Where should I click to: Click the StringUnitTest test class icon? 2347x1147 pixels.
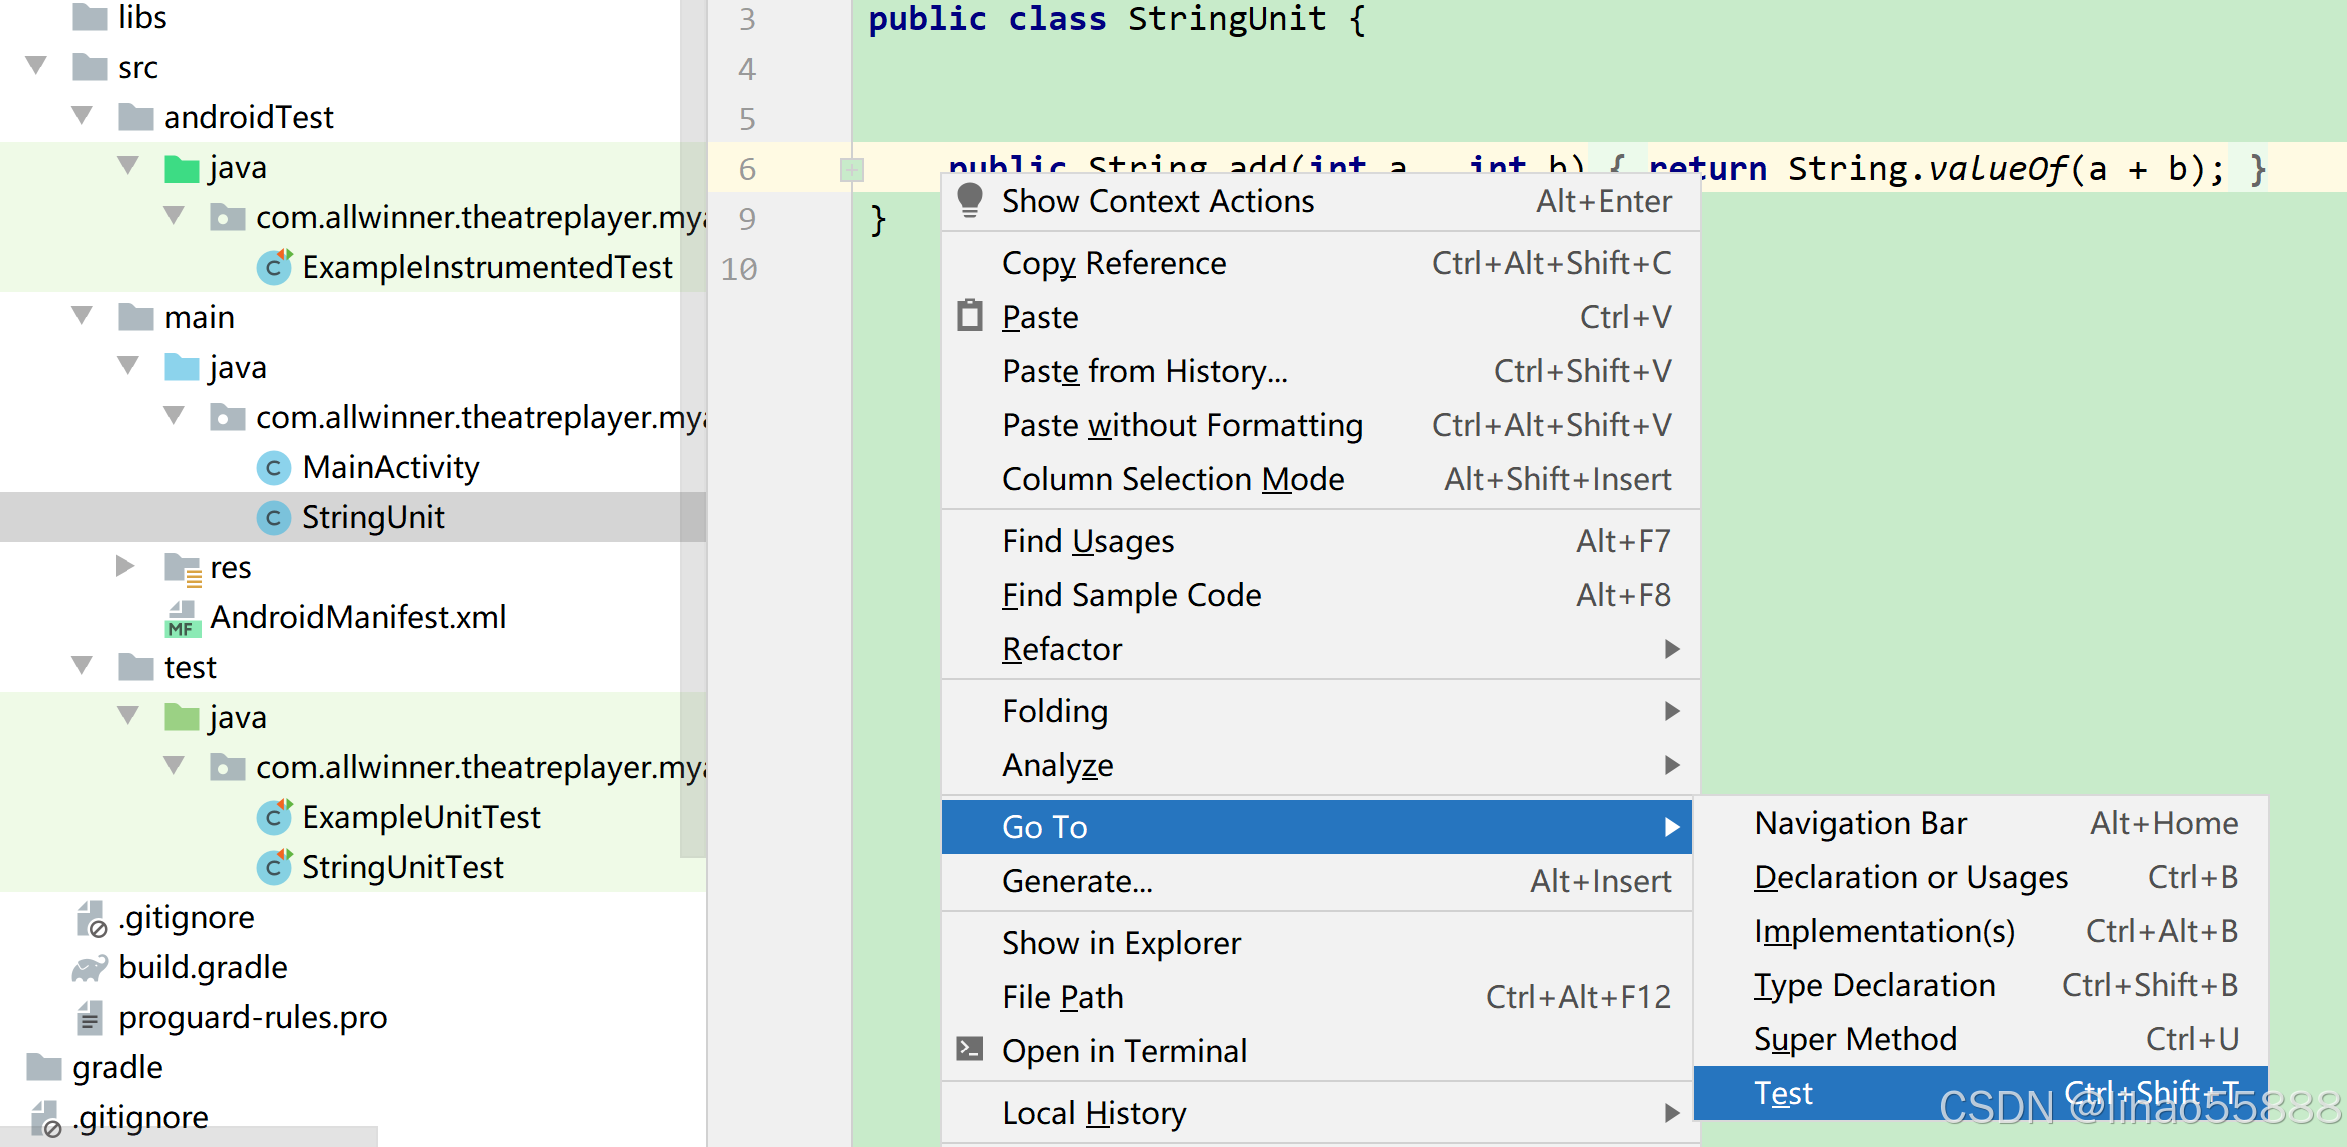pos(273,867)
